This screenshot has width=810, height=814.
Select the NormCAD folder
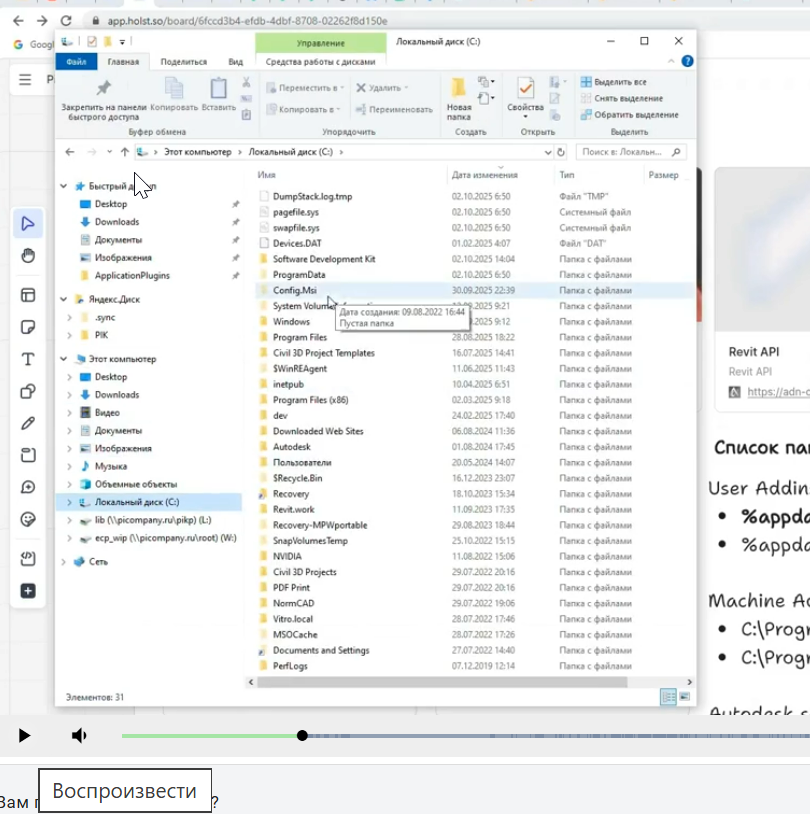[293, 603]
